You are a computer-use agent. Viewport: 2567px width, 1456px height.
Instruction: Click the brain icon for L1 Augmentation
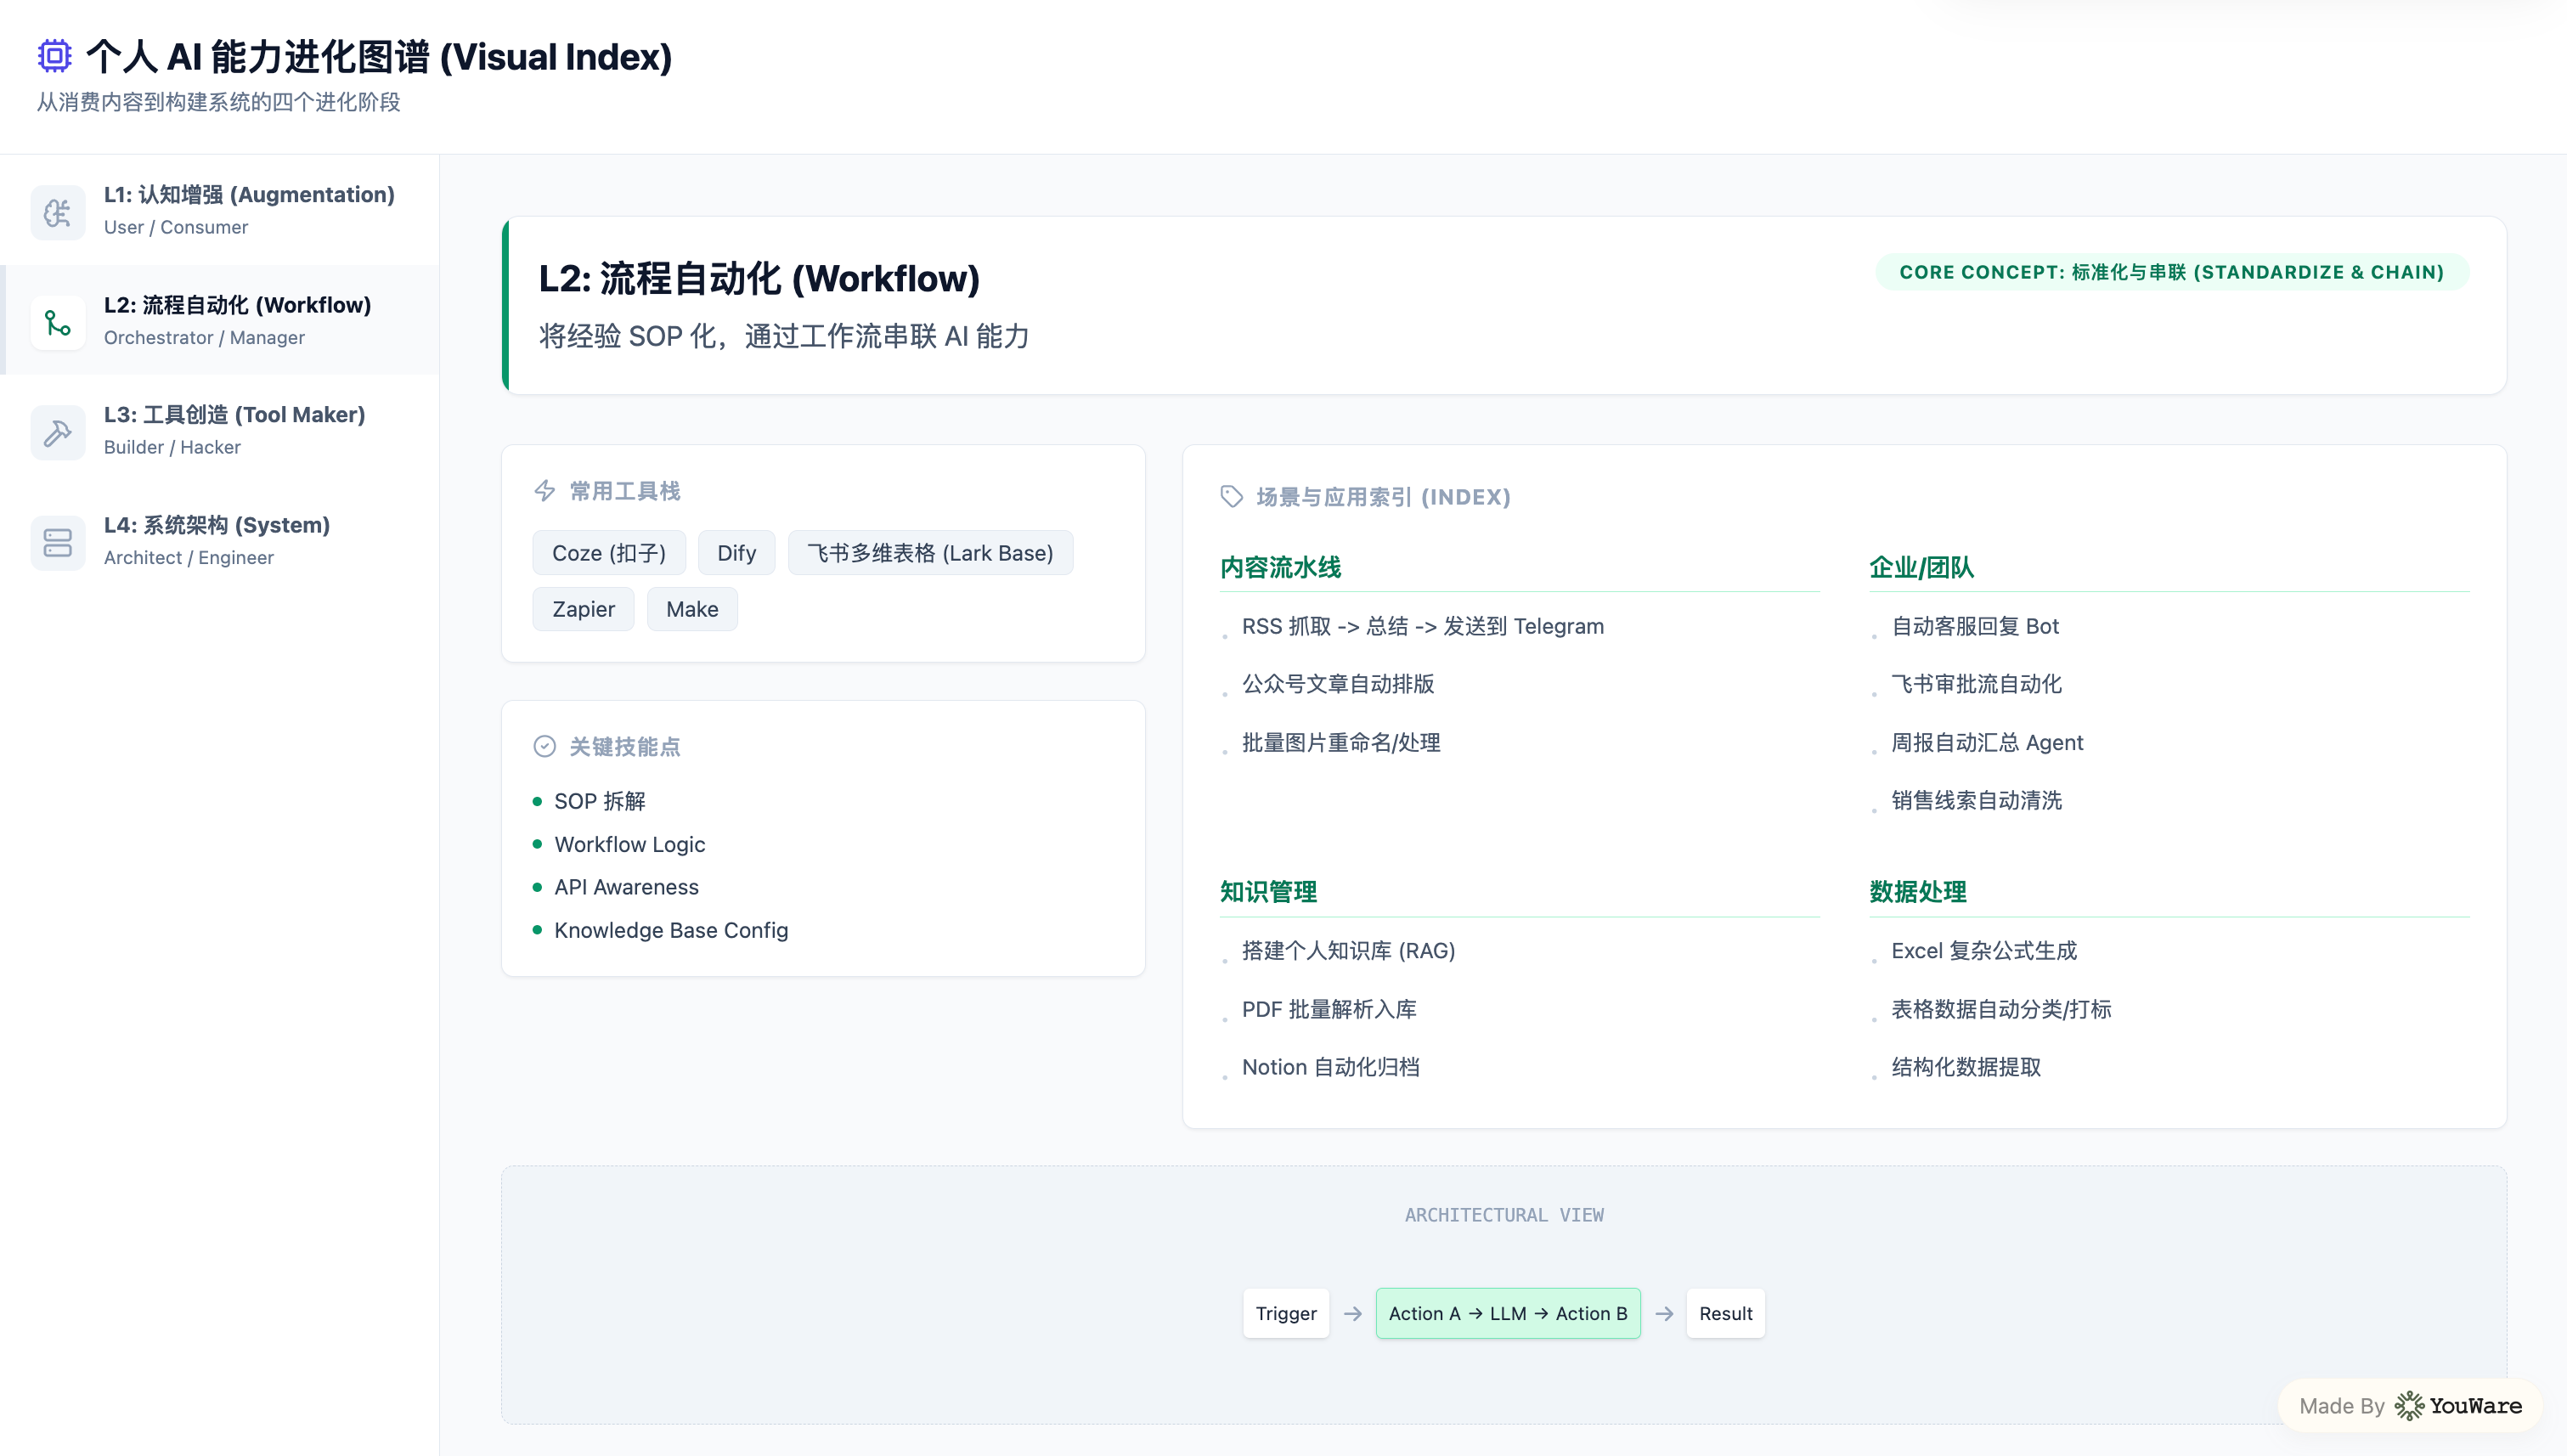point(58,212)
